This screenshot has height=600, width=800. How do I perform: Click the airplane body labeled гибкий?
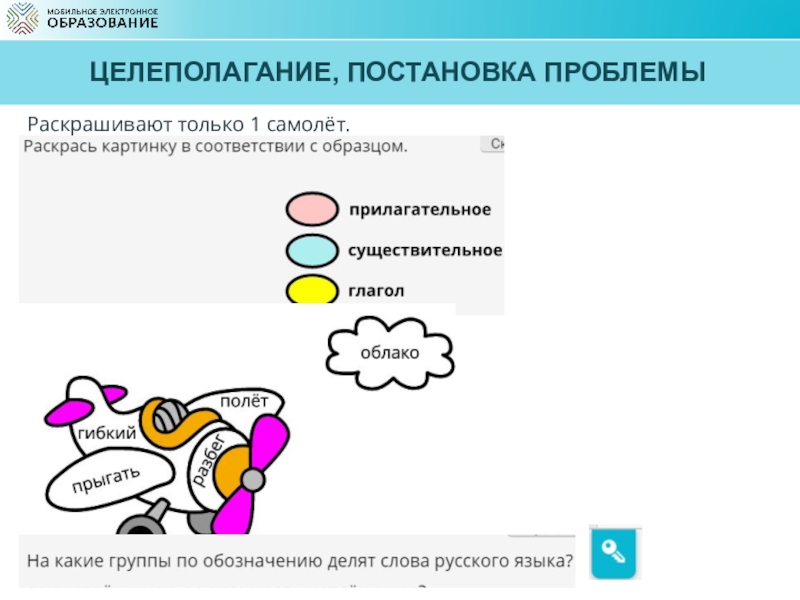click(106, 434)
